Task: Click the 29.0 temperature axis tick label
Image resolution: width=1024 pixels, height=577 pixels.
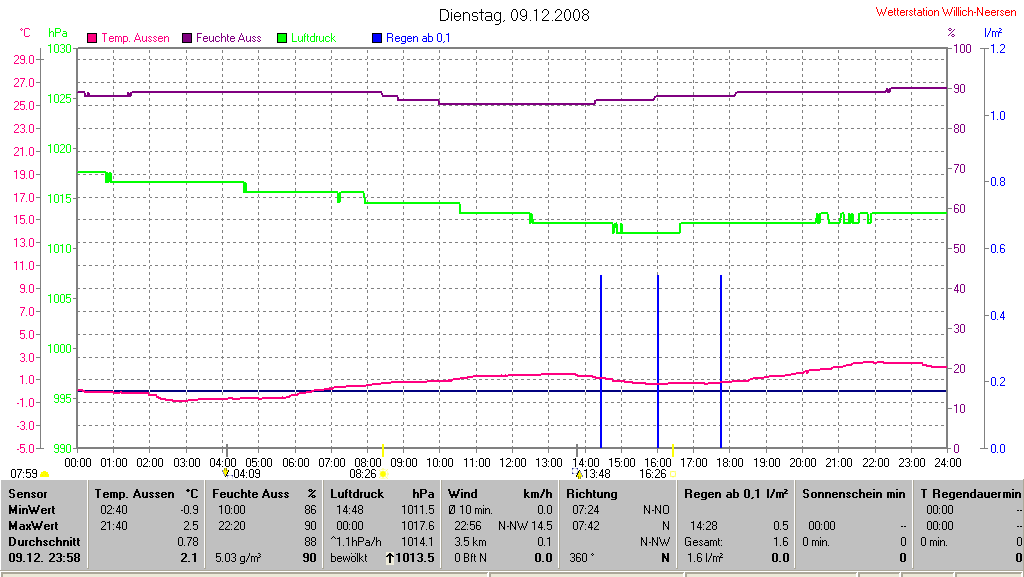Action: tap(24, 60)
